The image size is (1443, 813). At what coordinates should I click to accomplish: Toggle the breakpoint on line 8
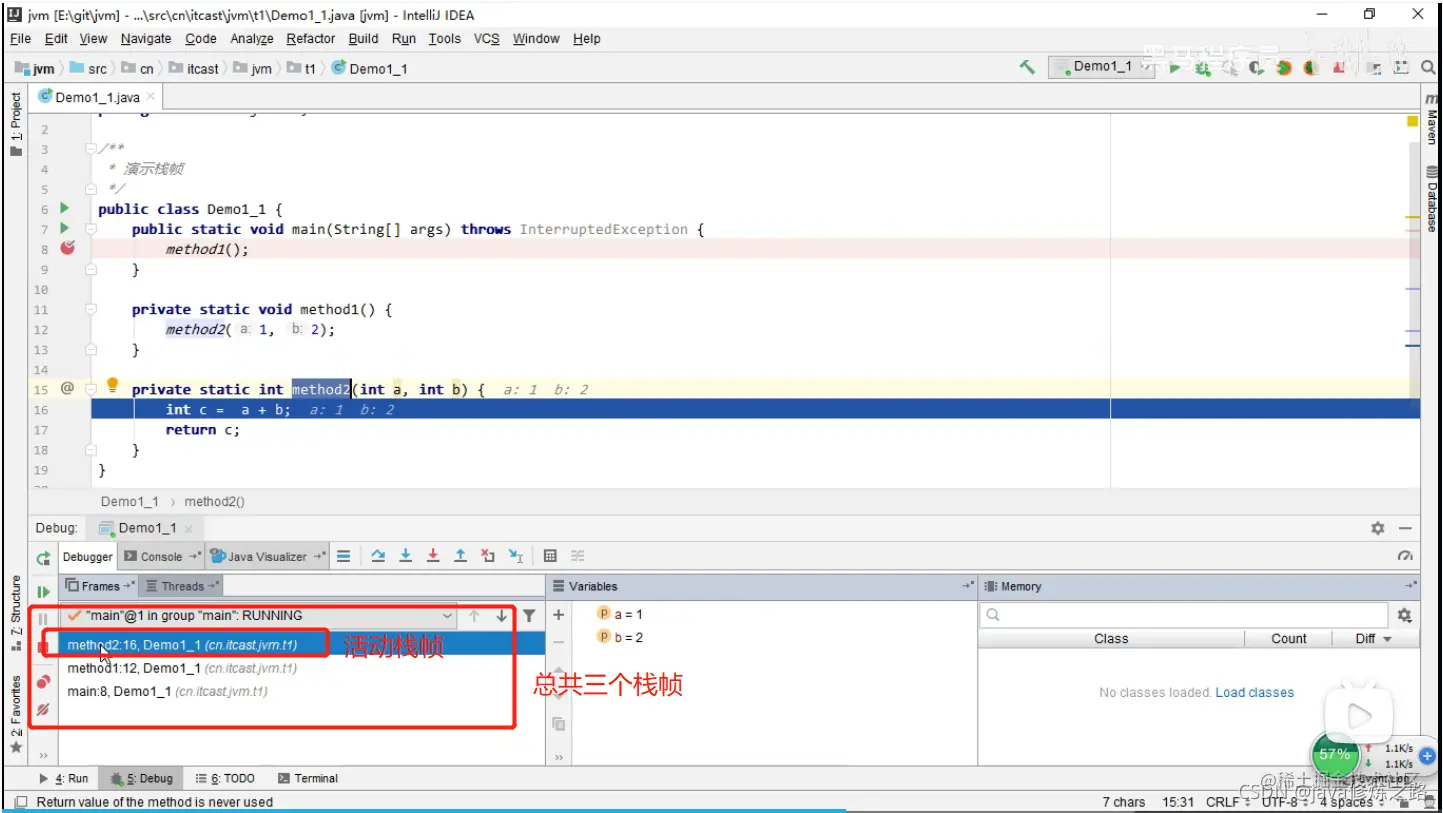tap(67, 248)
